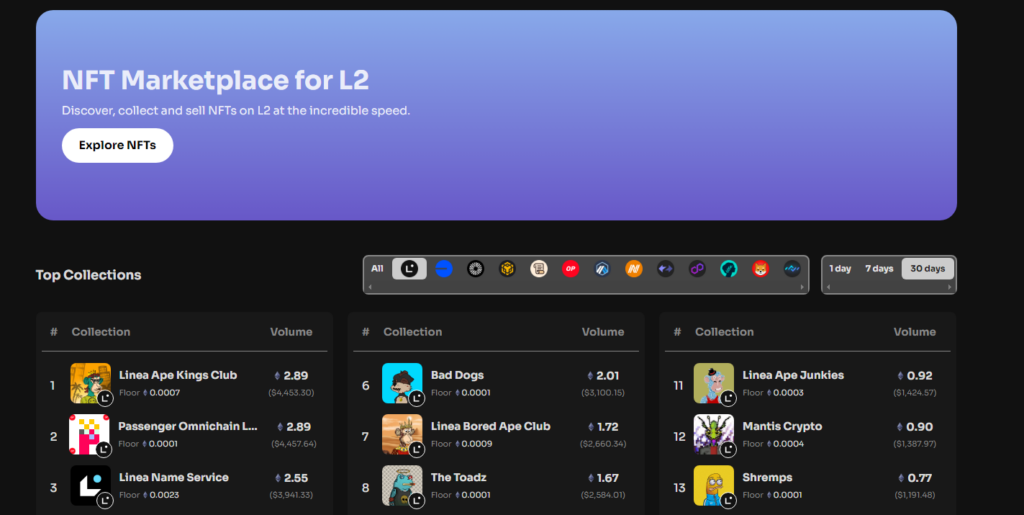This screenshot has width=1024, height=515.
Task: Switch volume period to 1 day
Action: (x=840, y=268)
